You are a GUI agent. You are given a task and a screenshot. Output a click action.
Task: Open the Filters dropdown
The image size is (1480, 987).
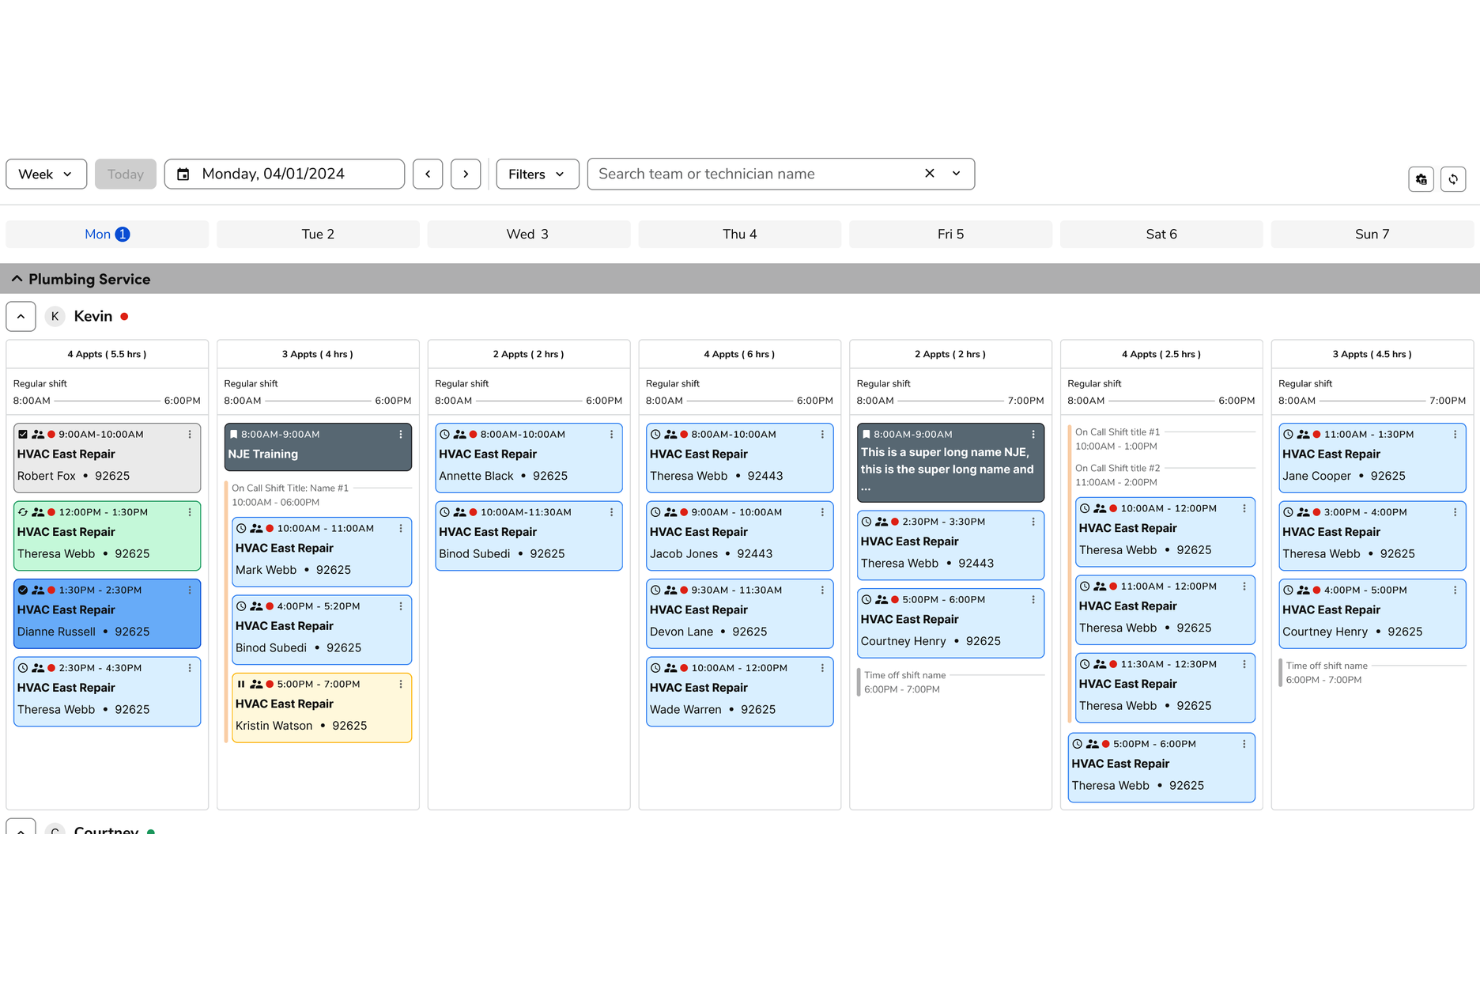tap(536, 173)
